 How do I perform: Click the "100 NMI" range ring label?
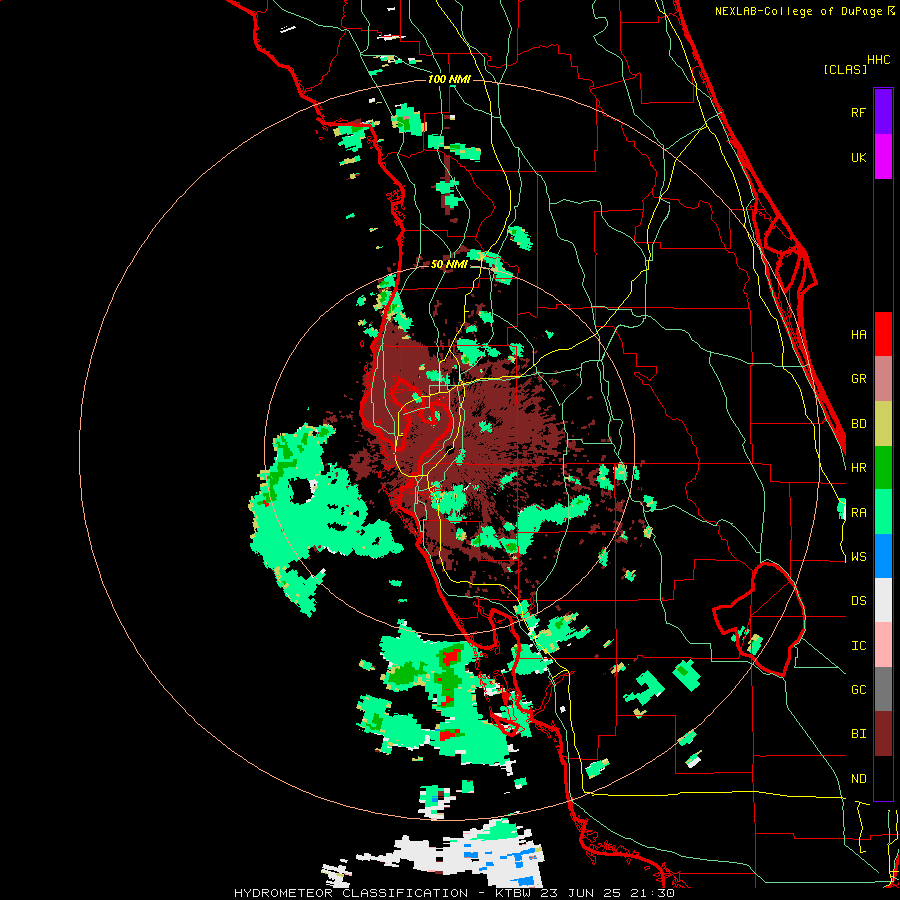pos(449,79)
